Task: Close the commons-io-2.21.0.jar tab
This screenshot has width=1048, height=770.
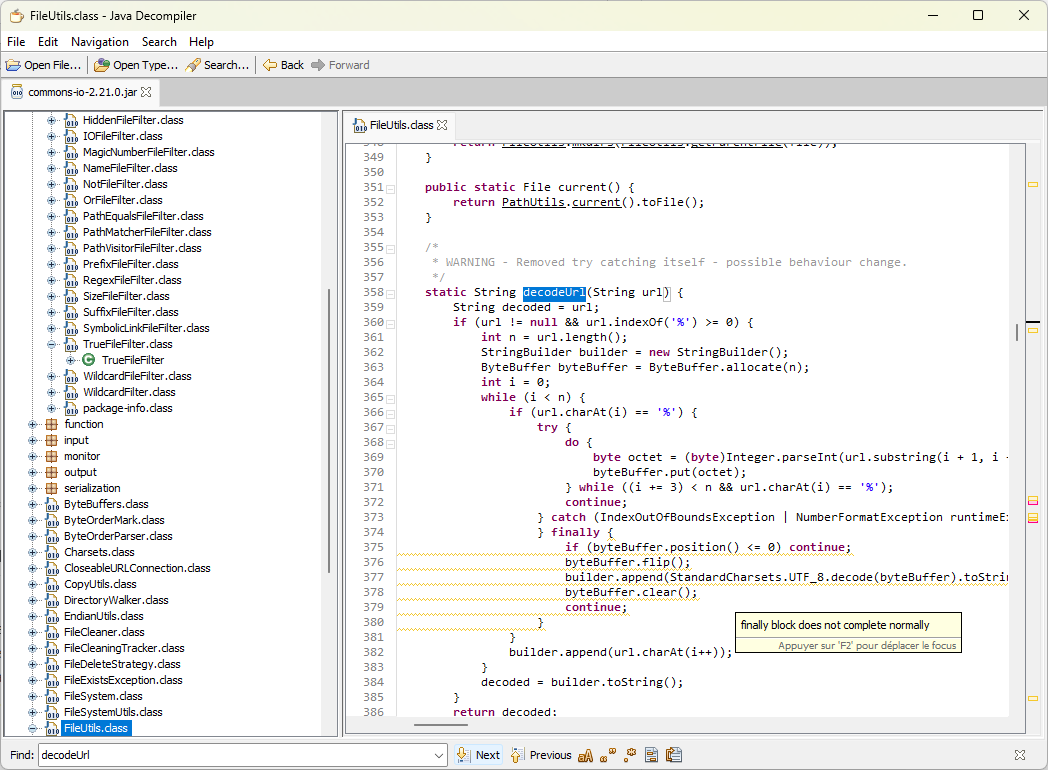Action: [146, 92]
